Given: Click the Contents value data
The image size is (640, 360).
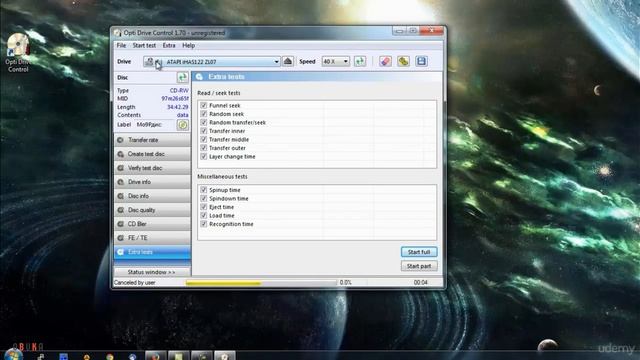Looking at the screenshot, I should (x=182, y=115).
